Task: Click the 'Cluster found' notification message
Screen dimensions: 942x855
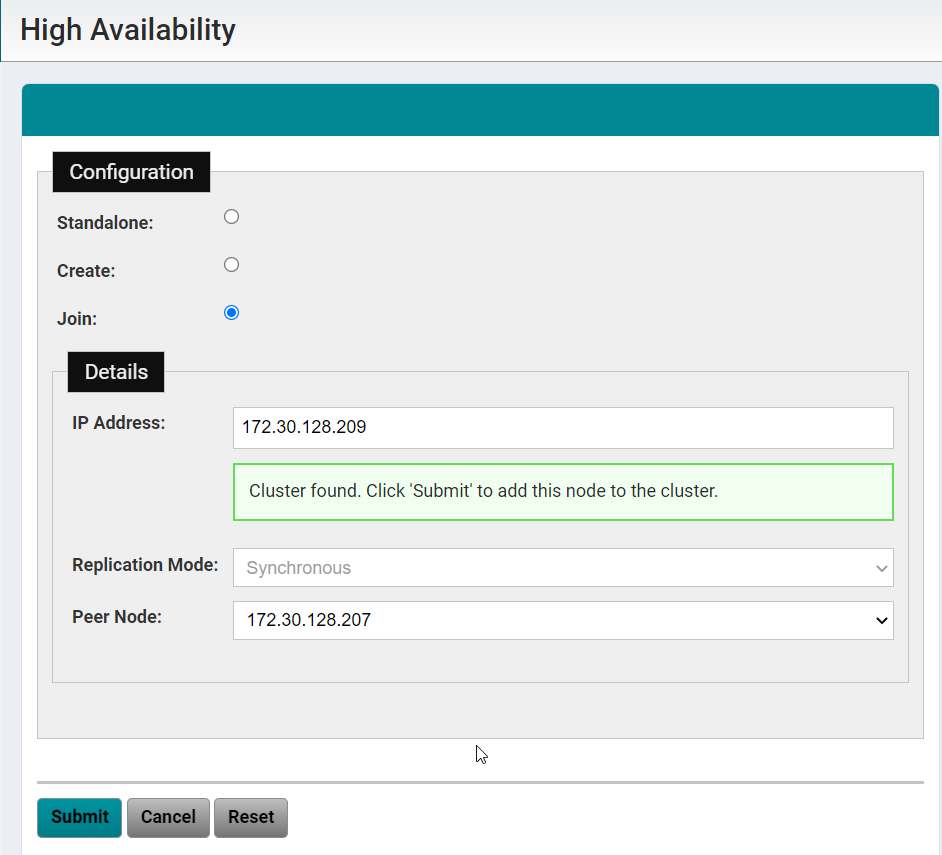Action: pos(562,492)
